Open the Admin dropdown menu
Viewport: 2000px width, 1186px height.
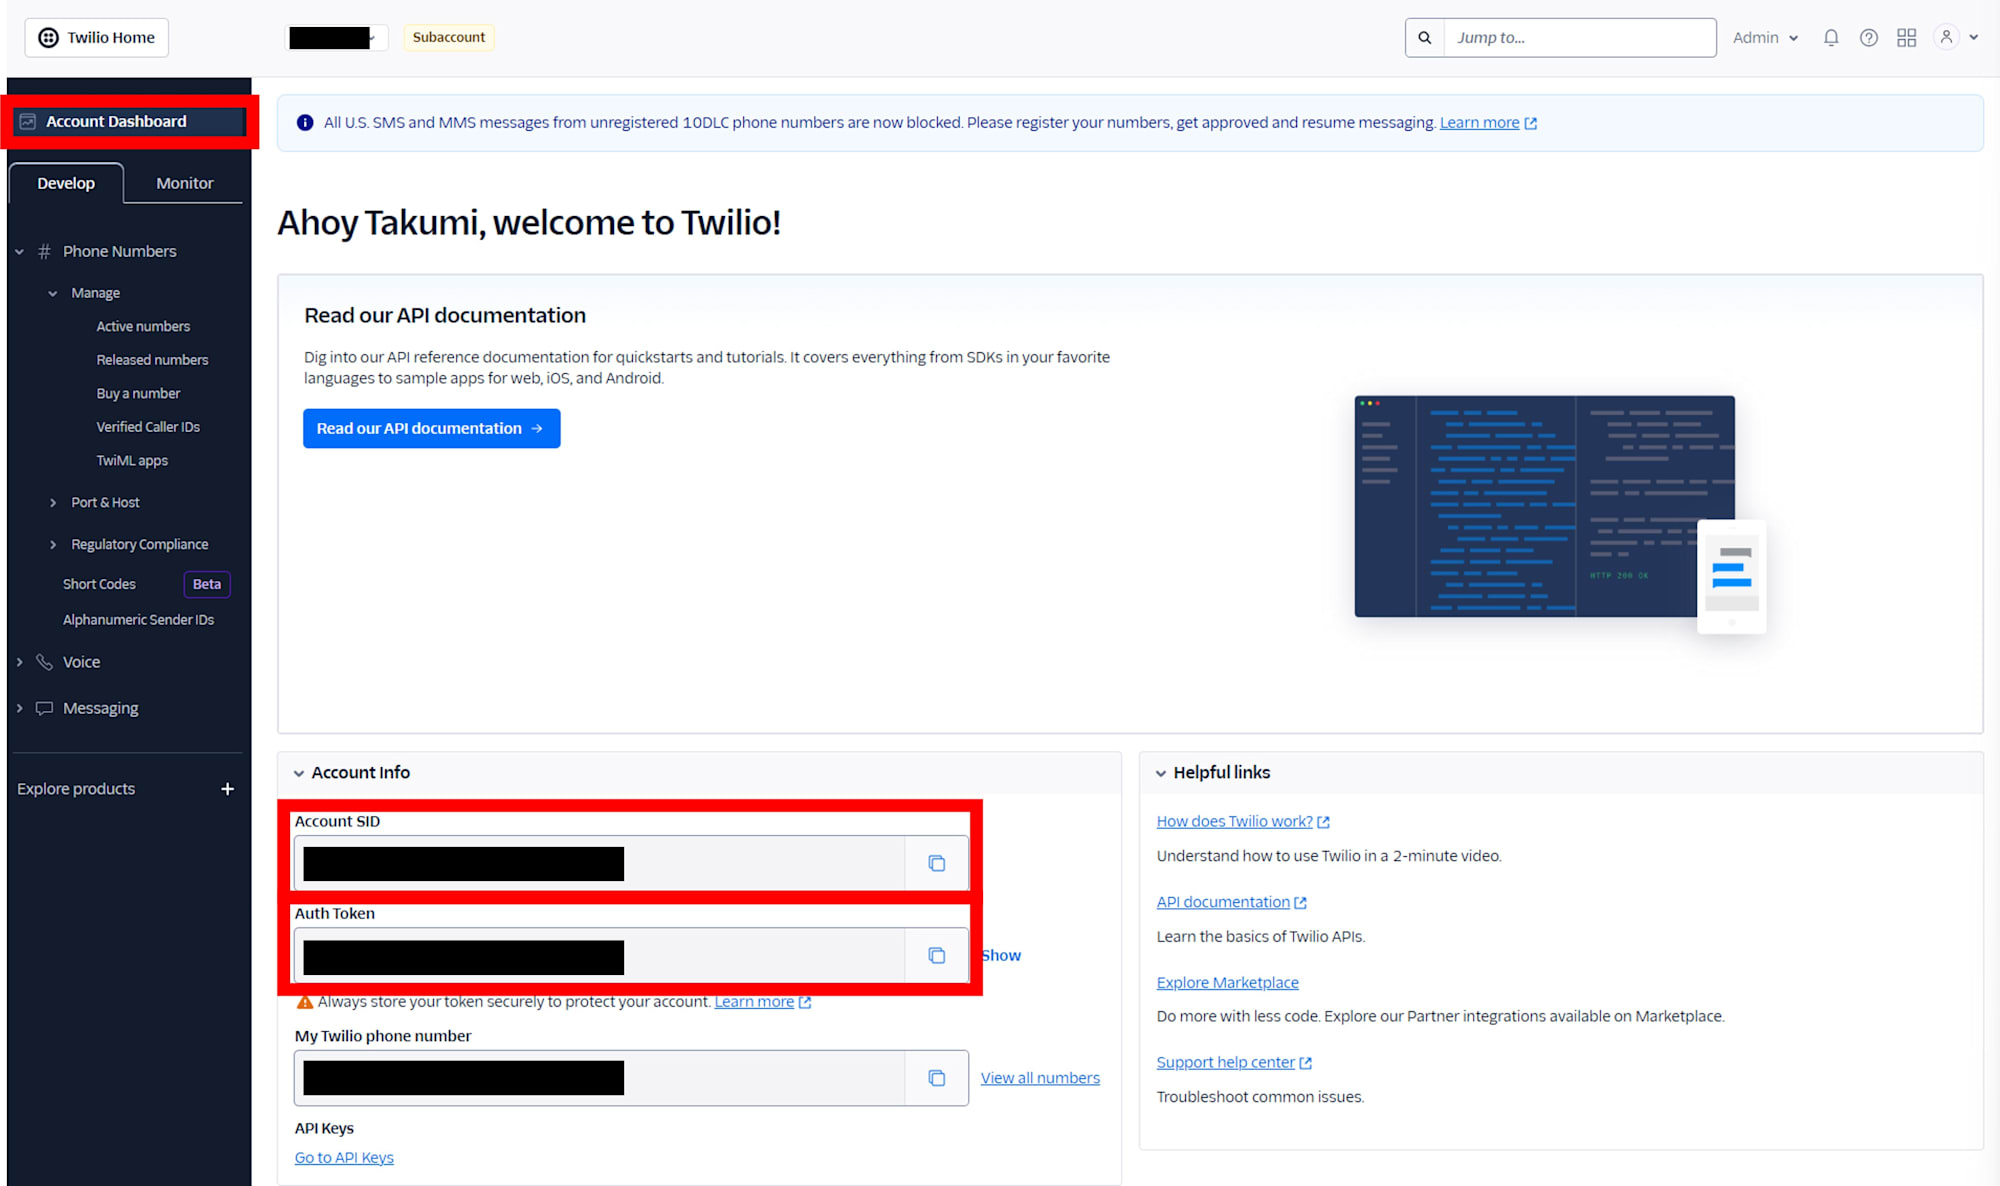coord(1765,37)
